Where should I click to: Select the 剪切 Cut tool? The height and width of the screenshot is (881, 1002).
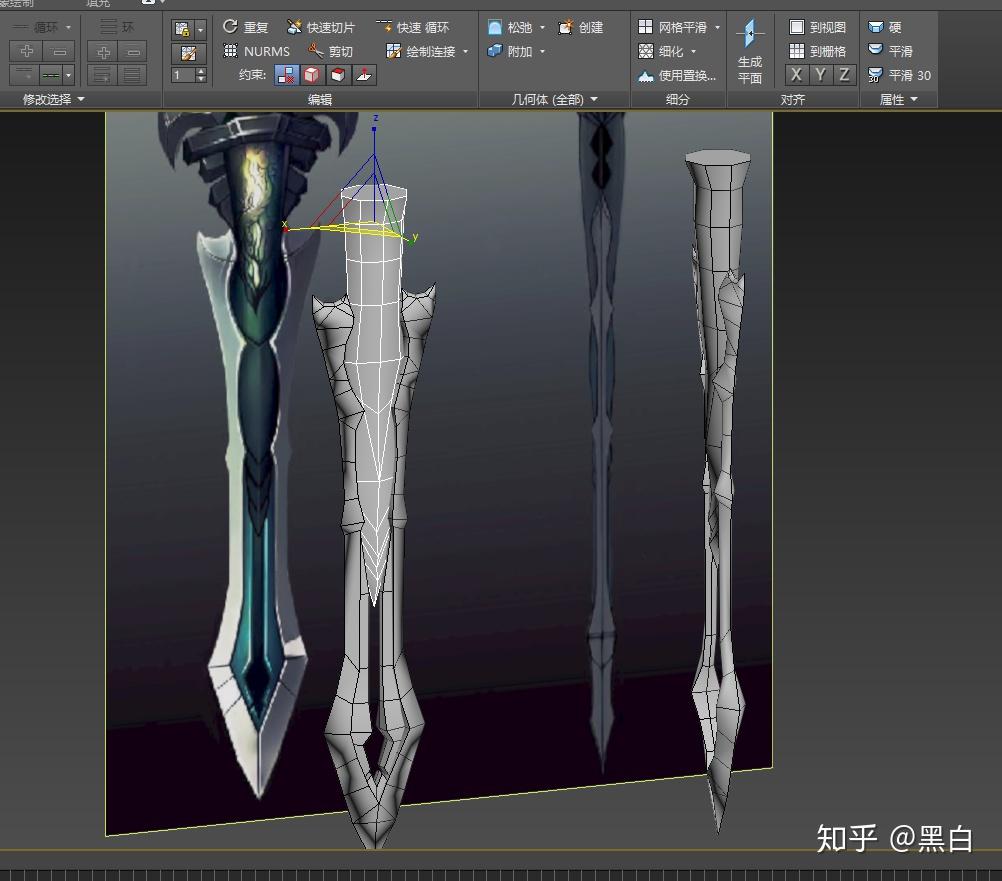(x=330, y=51)
